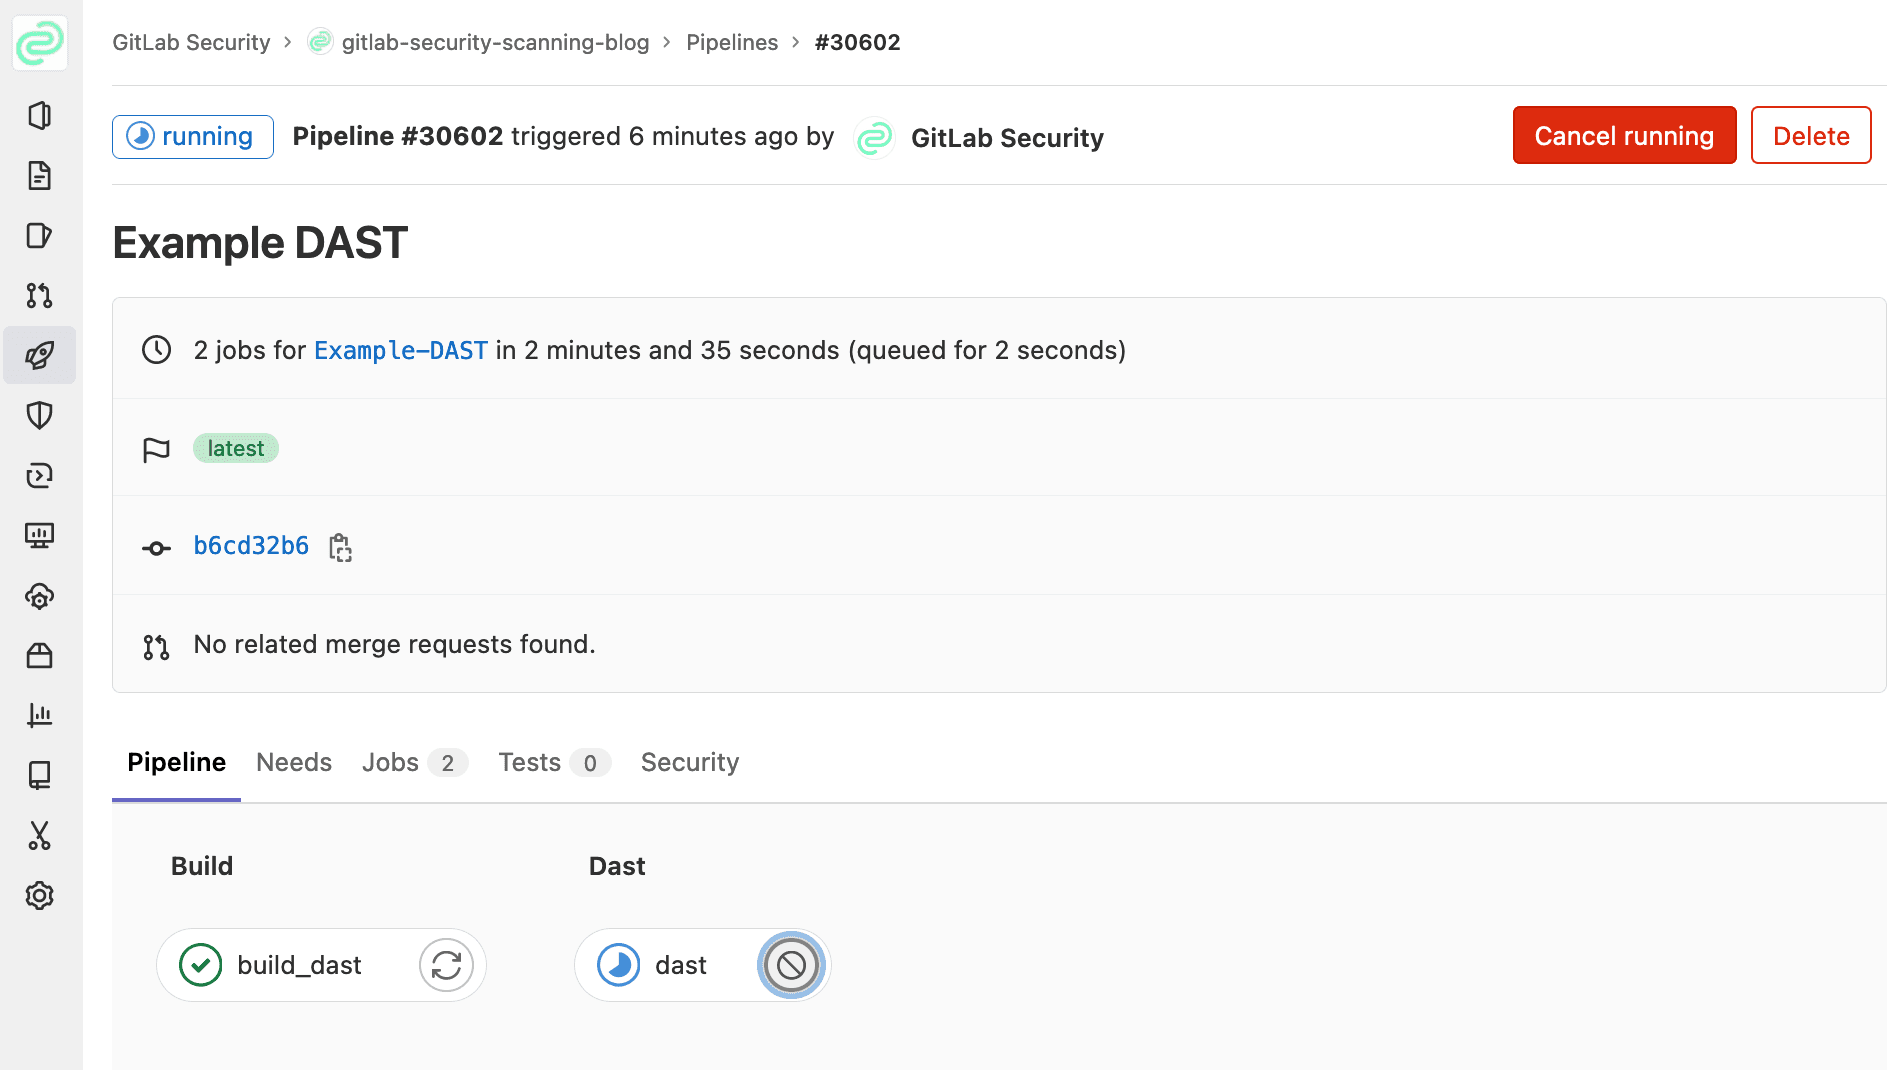Go to Pipelines in breadcrumb
This screenshot has width=1904, height=1070.
tap(731, 42)
